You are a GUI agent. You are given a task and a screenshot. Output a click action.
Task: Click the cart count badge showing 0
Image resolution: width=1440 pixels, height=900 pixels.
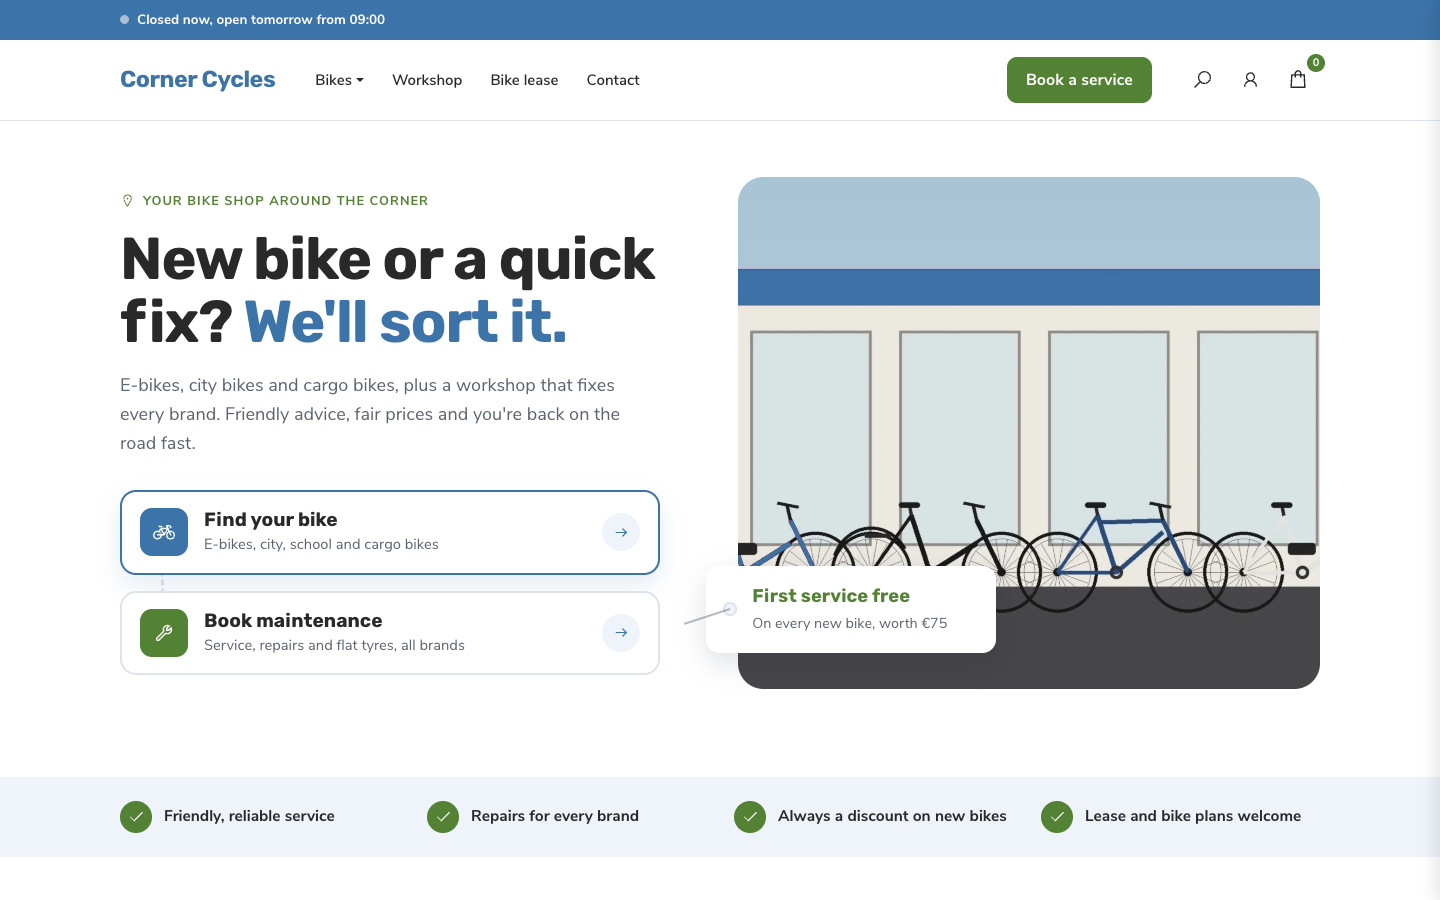(x=1316, y=63)
